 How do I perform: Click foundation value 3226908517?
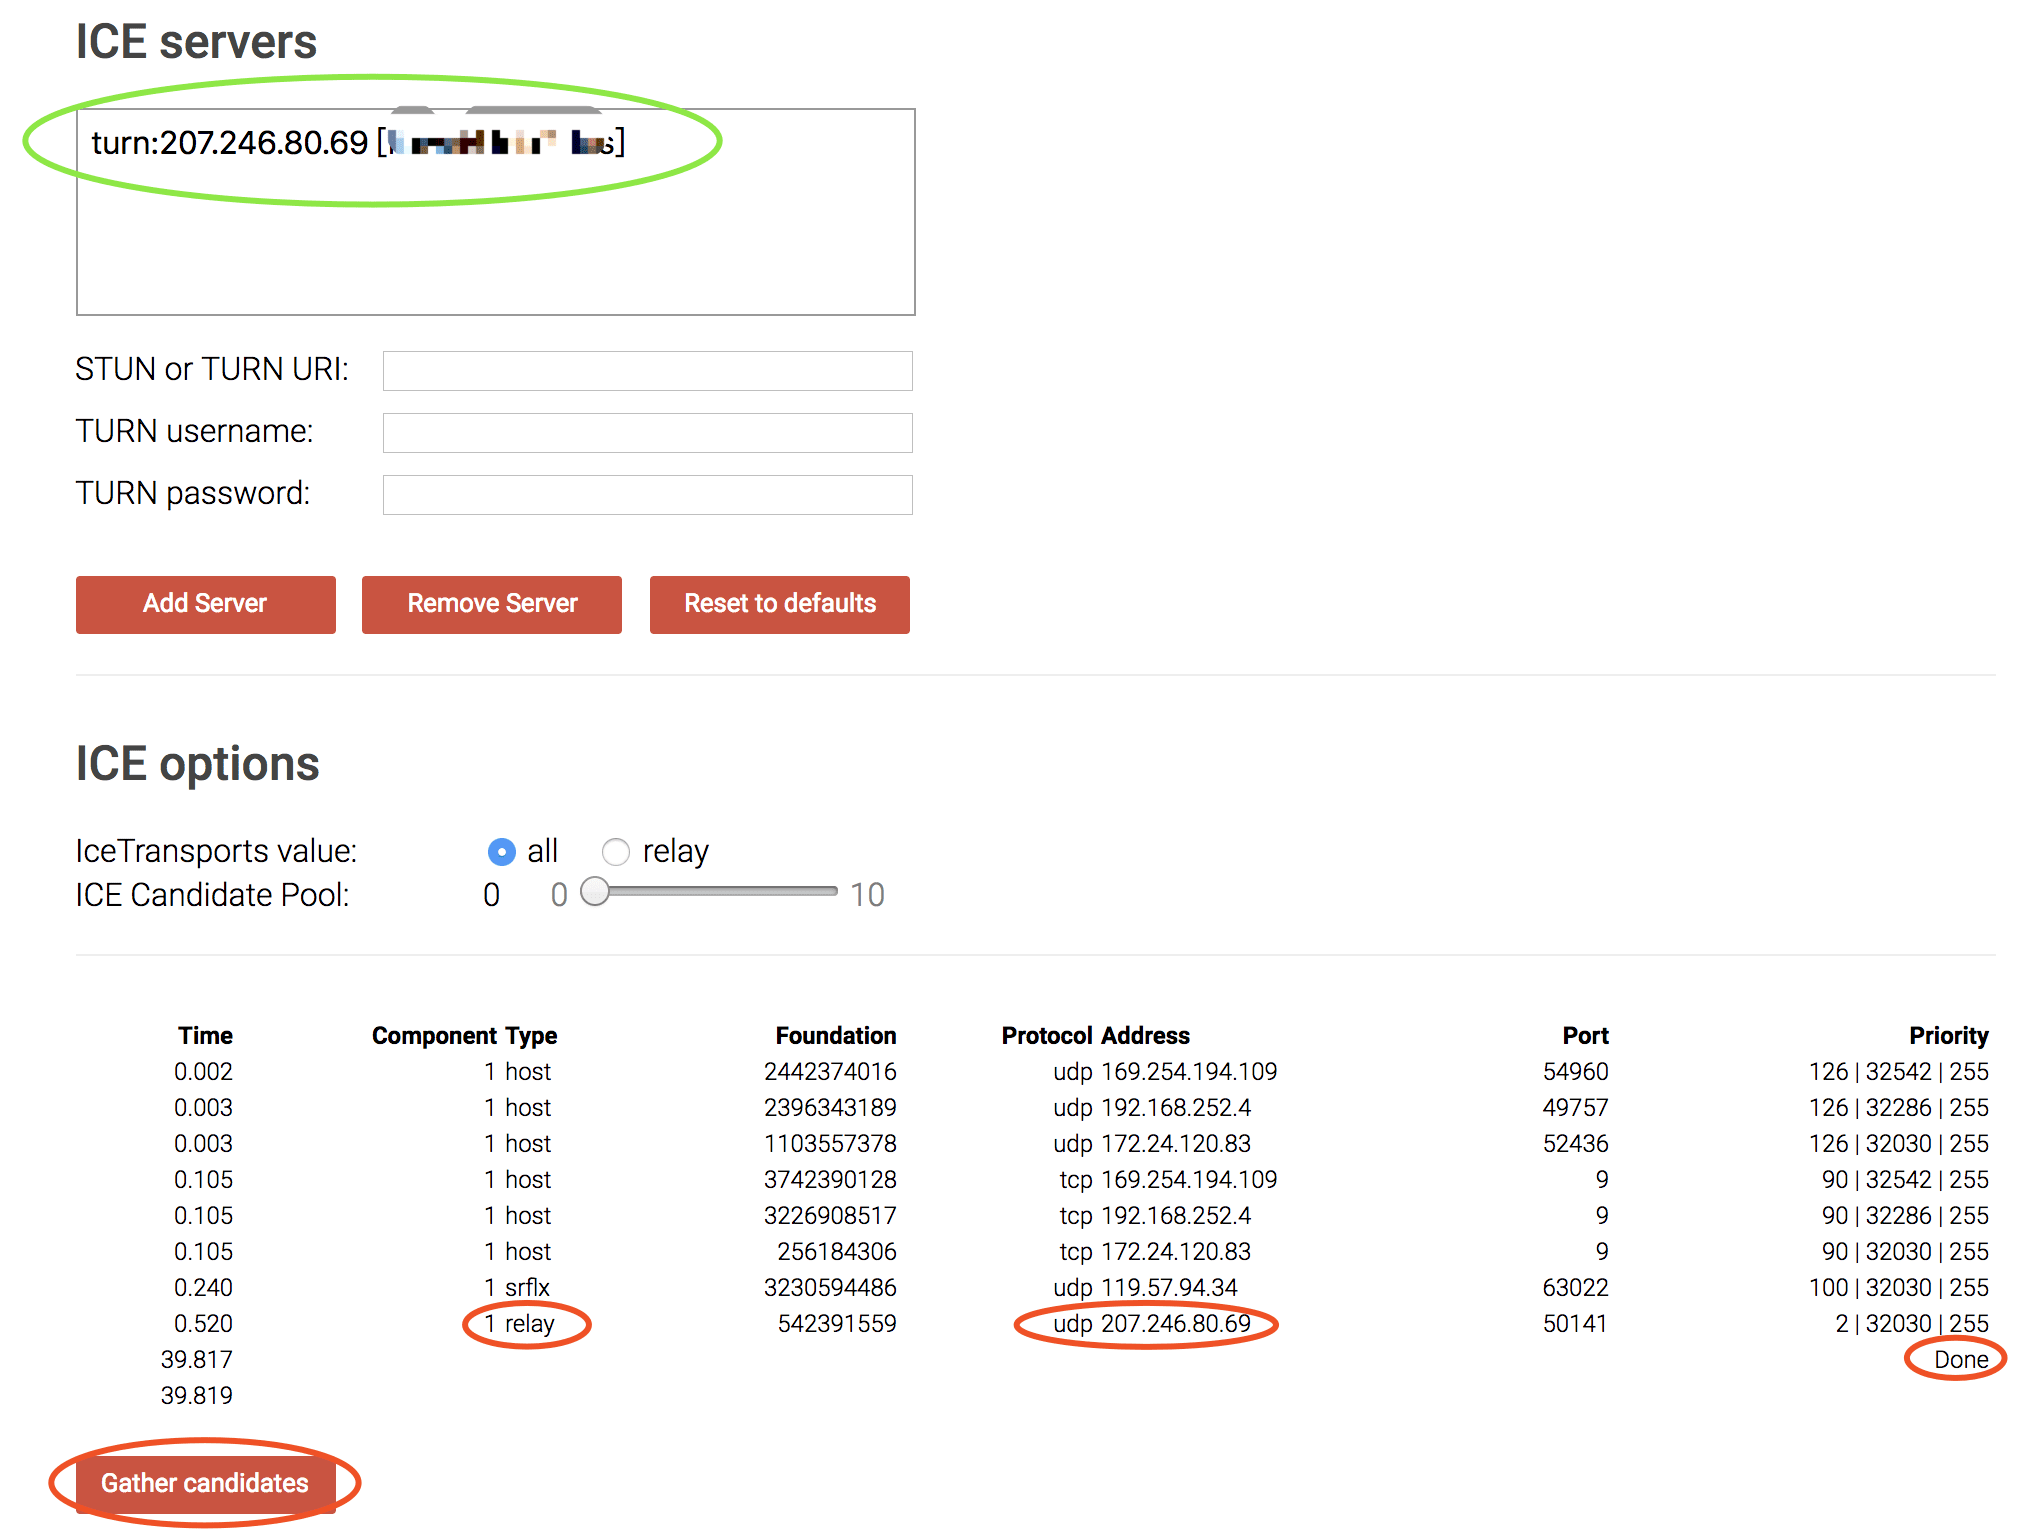[x=830, y=1216]
